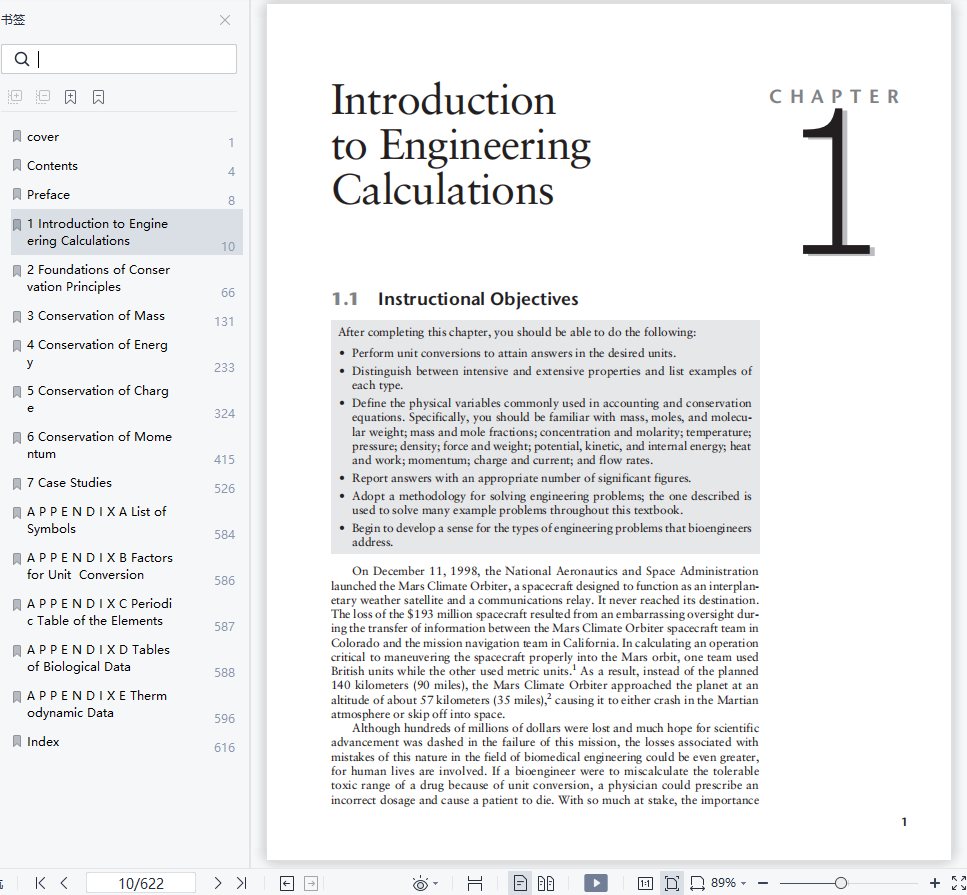Image resolution: width=967 pixels, height=895 pixels.
Task: Open Appendix E Thermodynamic Data bookmark
Action: [x=126, y=704]
